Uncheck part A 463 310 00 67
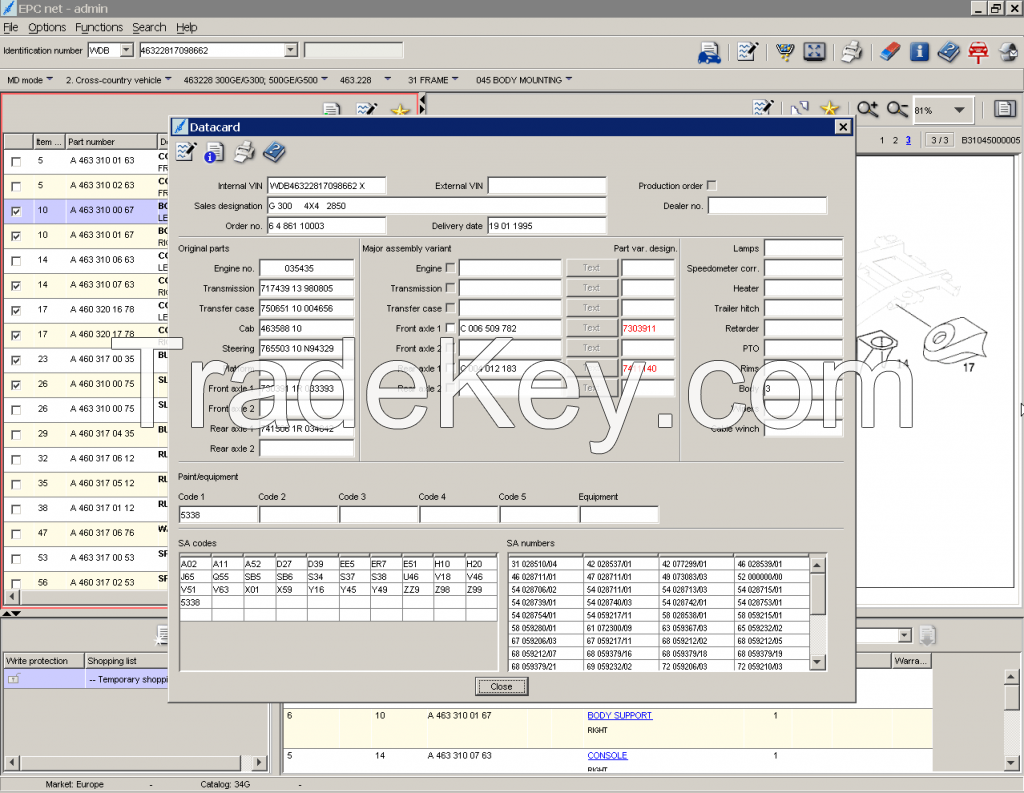Image resolution: width=1024 pixels, height=793 pixels. [x=16, y=211]
